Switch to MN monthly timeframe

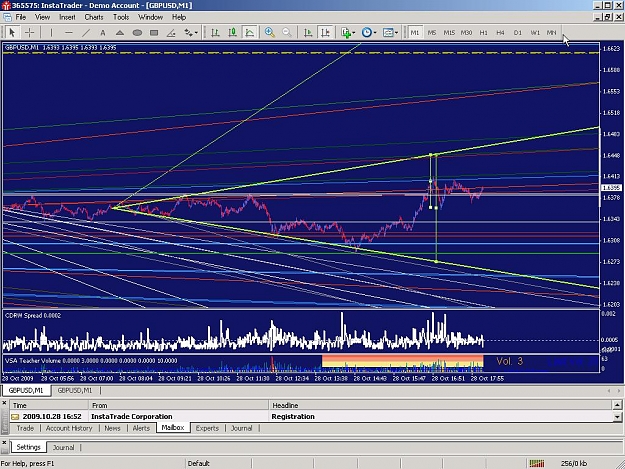pyautogui.click(x=552, y=32)
